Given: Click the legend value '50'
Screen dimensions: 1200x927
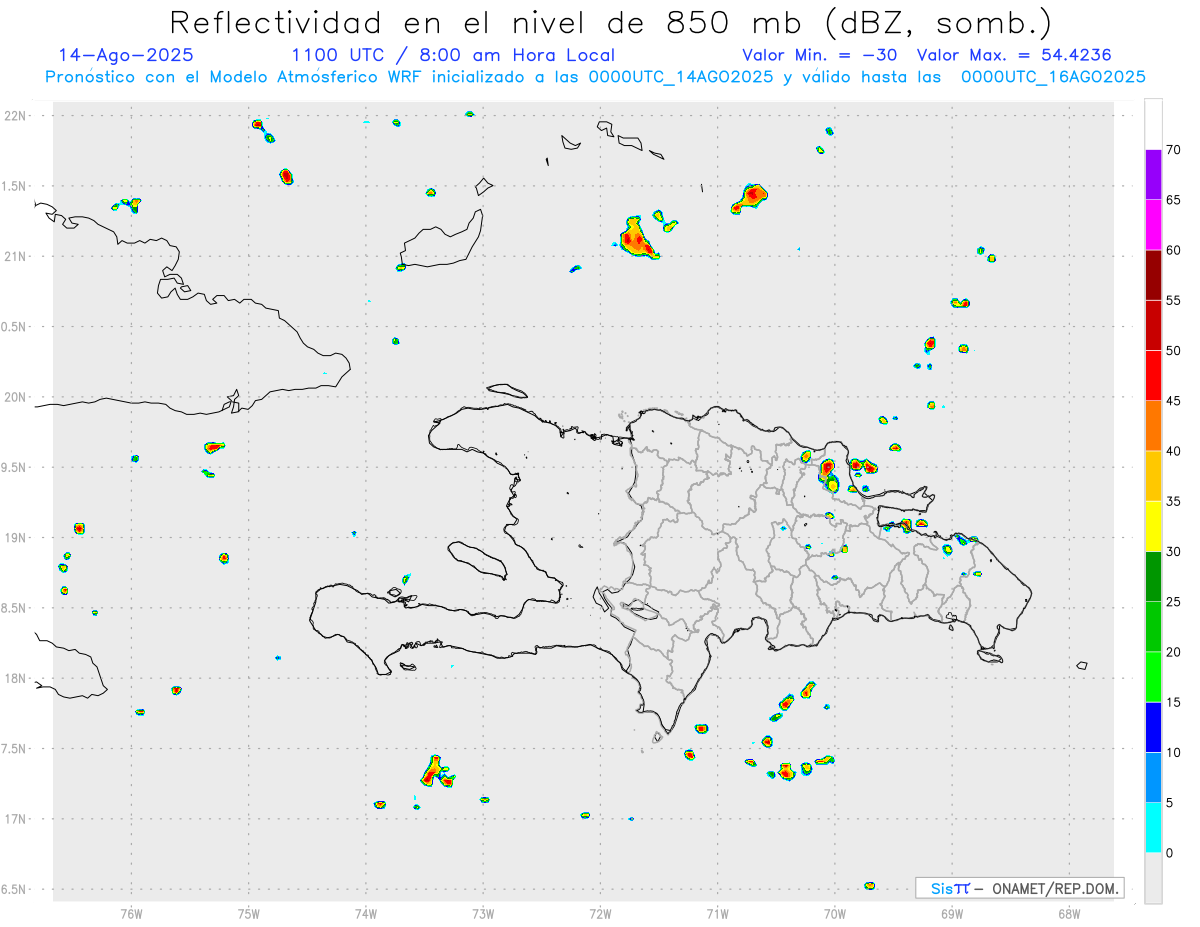Looking at the screenshot, I should click(x=1173, y=351).
